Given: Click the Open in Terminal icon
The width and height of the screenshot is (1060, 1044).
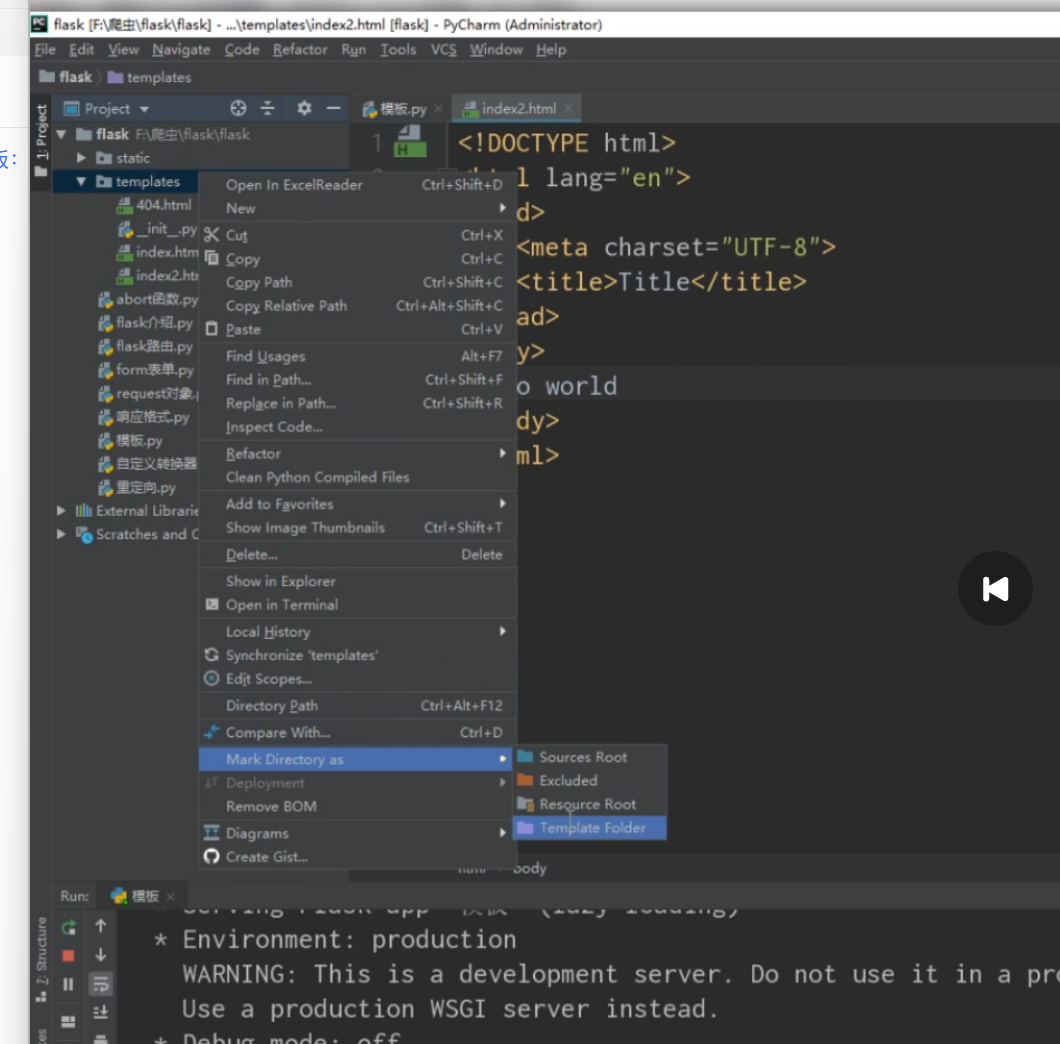Looking at the screenshot, I should click(x=212, y=604).
